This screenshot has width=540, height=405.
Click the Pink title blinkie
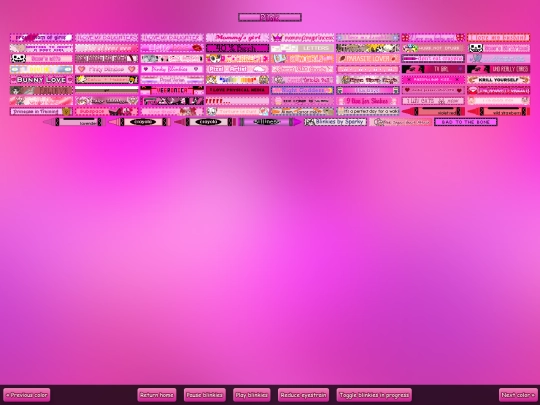click(x=270, y=17)
